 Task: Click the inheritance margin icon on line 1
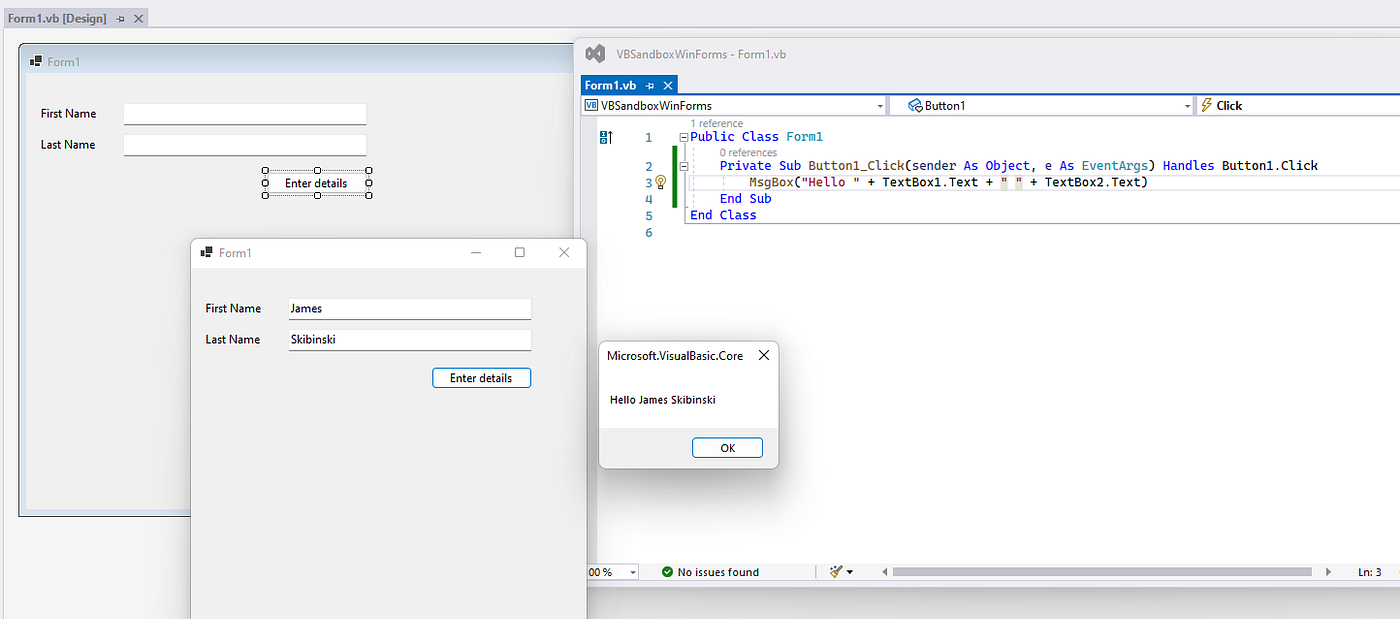(x=605, y=137)
